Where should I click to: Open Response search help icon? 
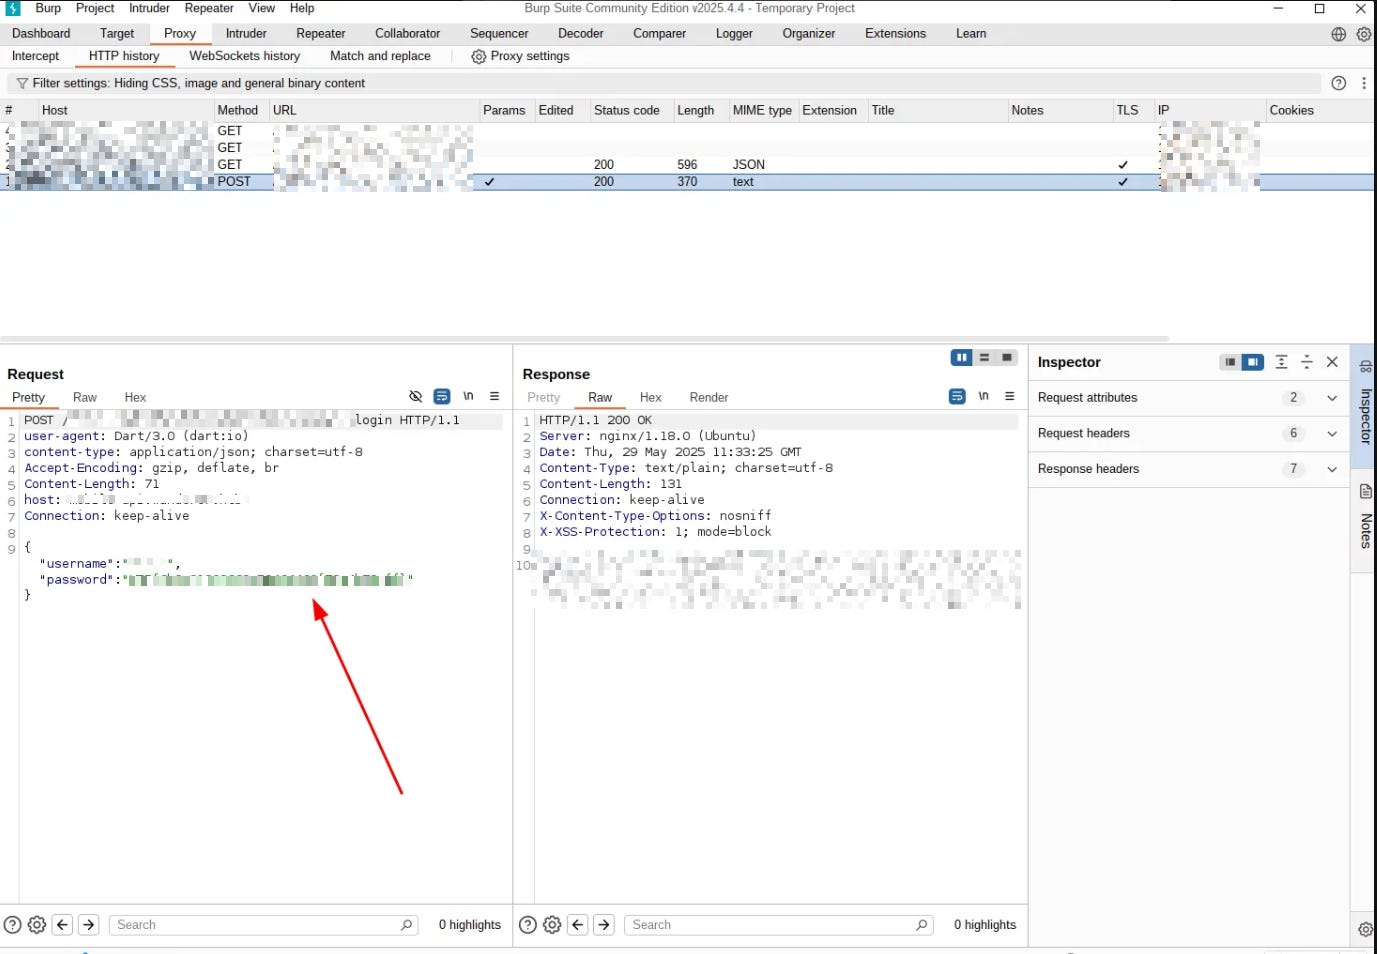(x=527, y=926)
